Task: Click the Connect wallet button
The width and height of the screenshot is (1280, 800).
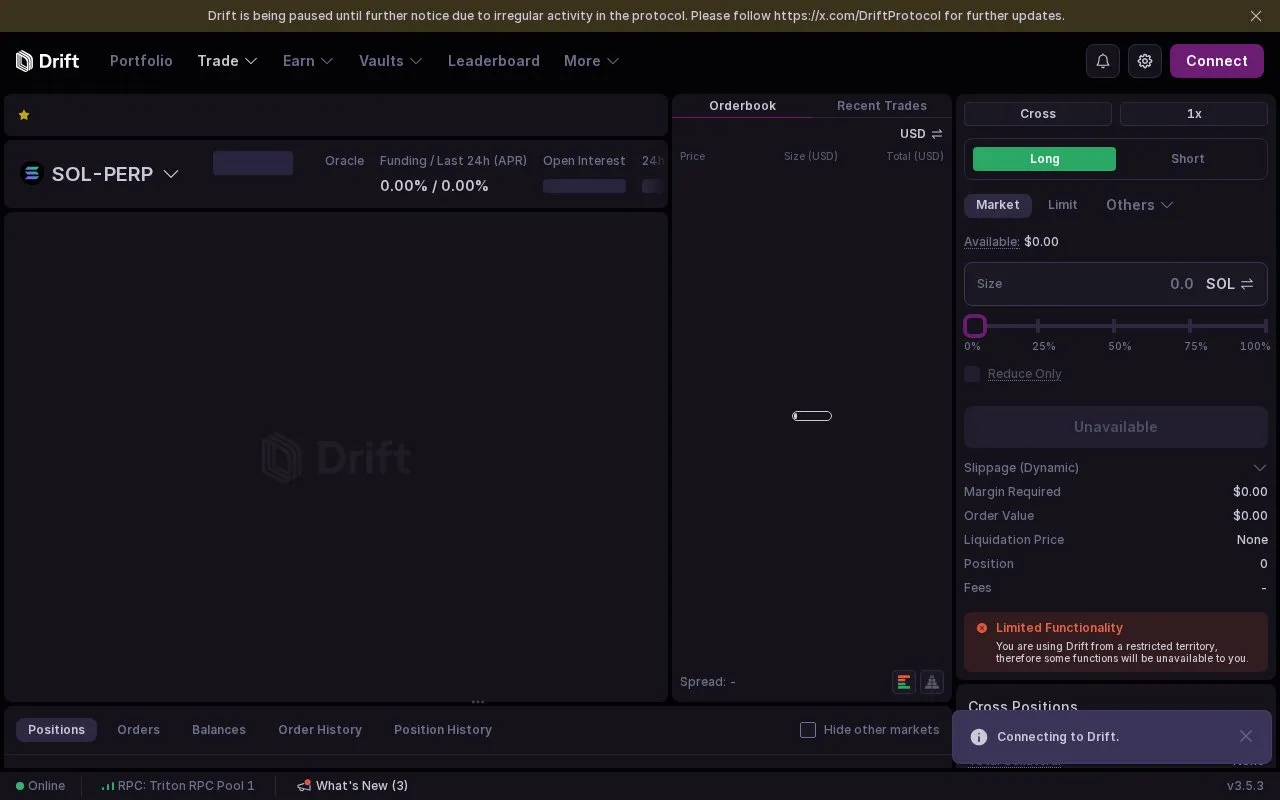Action: point(1217,61)
